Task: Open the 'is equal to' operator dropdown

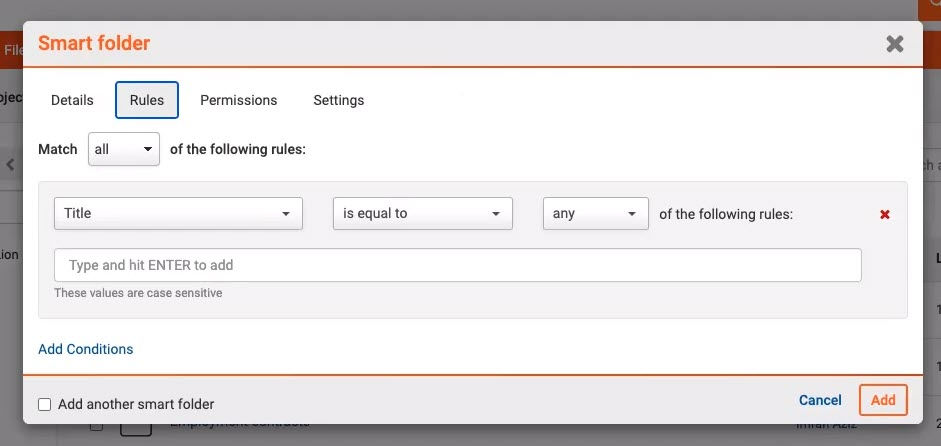Action: [422, 213]
